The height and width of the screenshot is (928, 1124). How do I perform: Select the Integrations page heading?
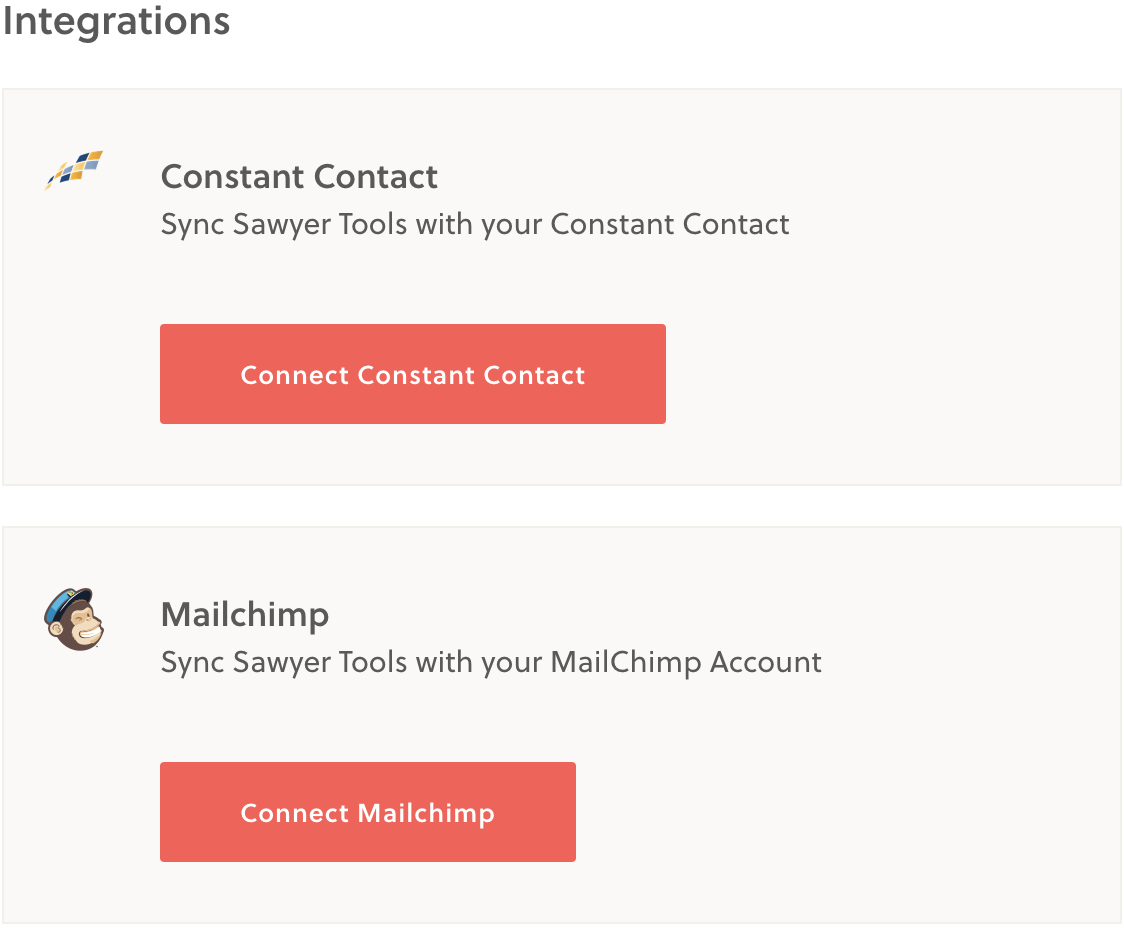(x=116, y=21)
